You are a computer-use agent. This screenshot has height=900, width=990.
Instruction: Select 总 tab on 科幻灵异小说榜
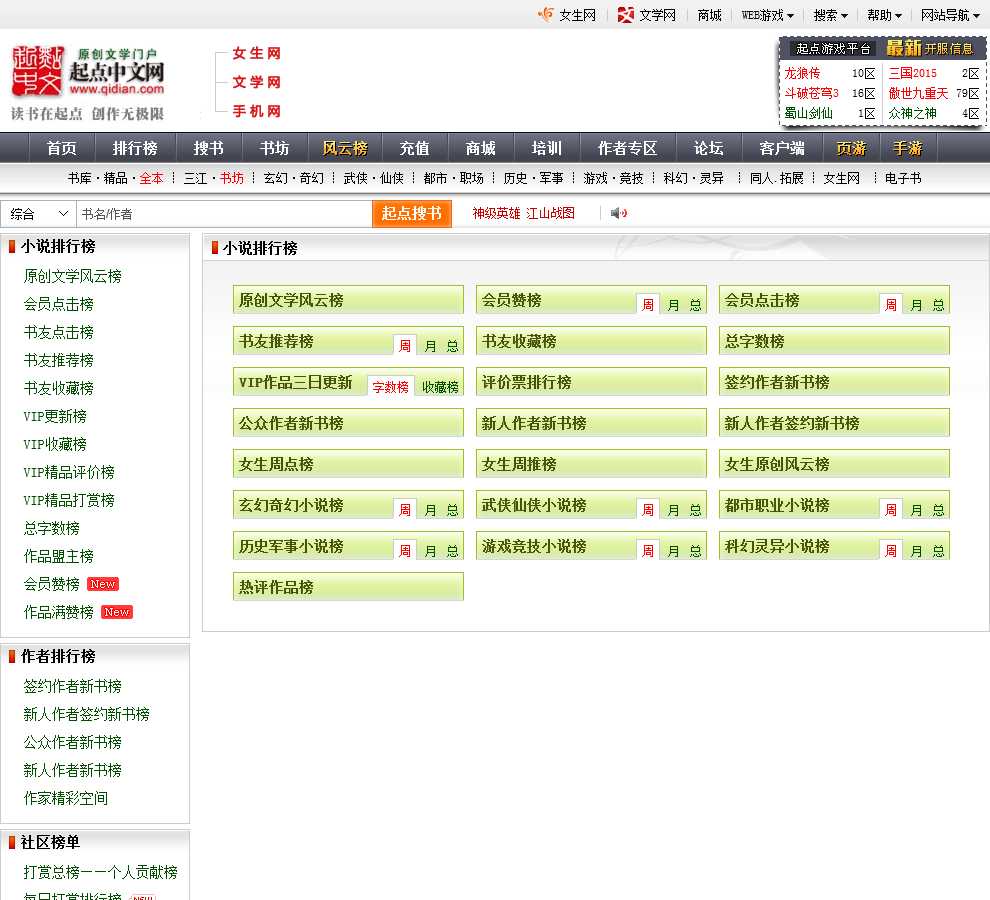coord(938,551)
